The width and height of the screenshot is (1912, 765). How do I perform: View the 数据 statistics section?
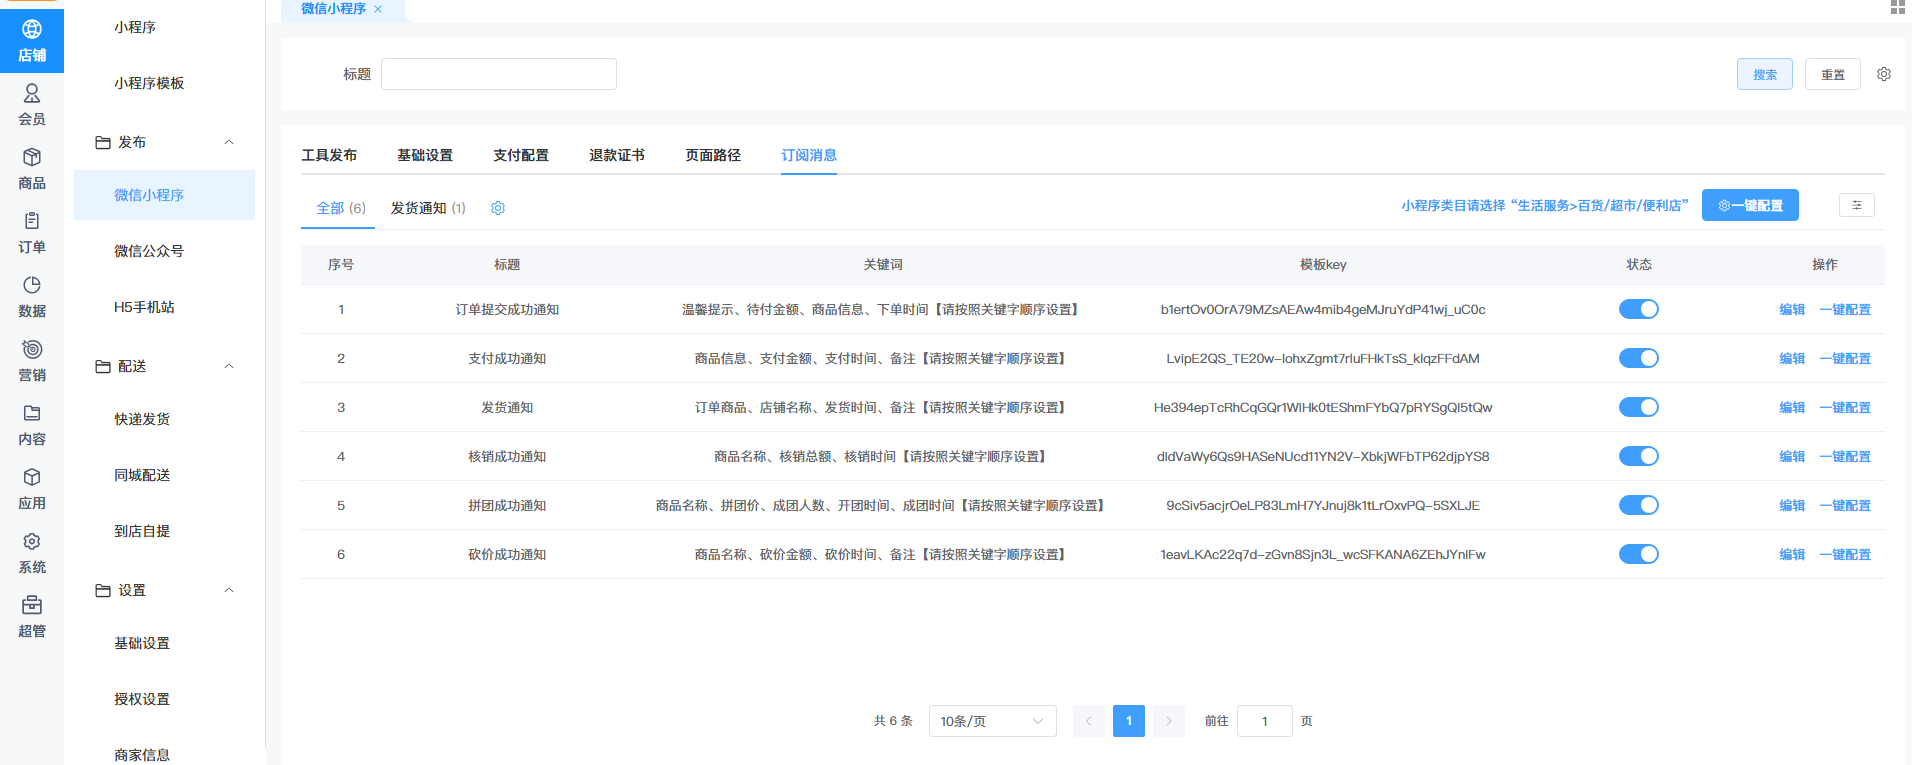32,297
